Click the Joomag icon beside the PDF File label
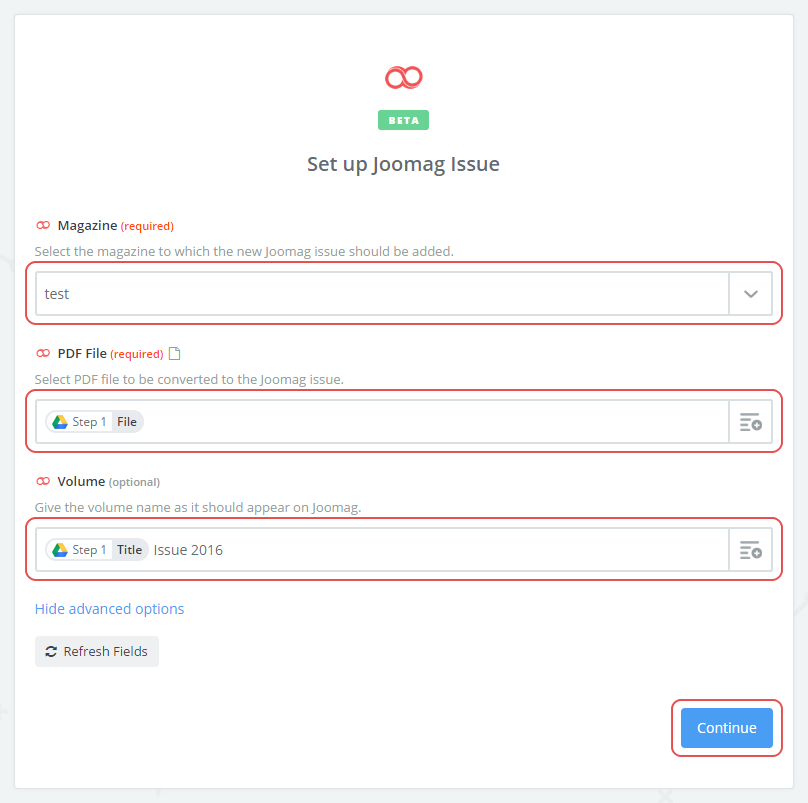Image resolution: width=808 pixels, height=803 pixels. point(43,354)
